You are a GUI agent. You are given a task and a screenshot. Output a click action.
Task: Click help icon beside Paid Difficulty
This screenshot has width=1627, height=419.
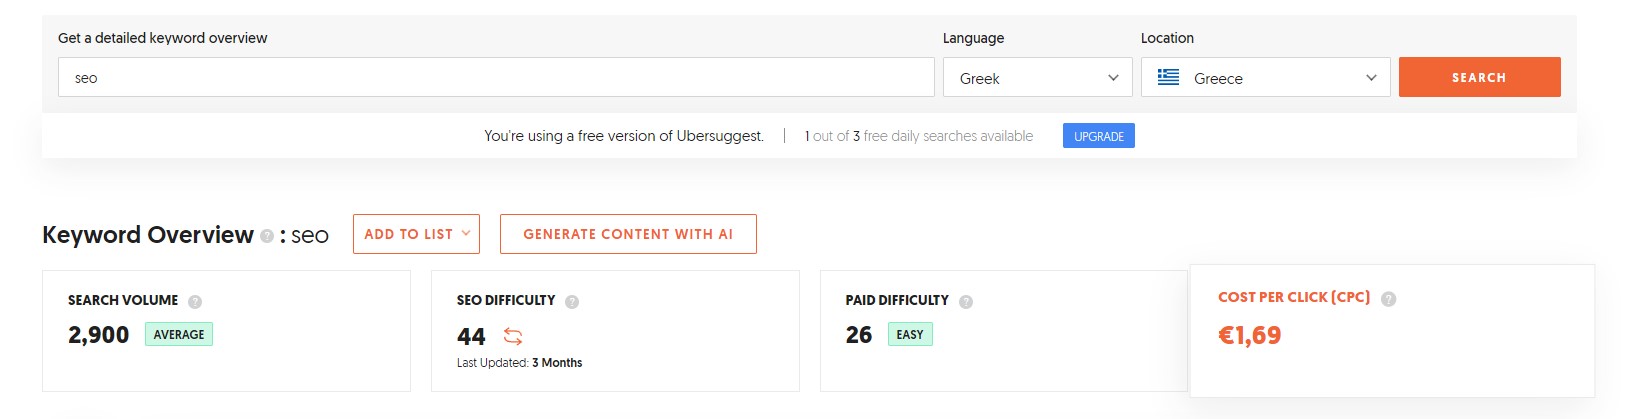coord(966,301)
